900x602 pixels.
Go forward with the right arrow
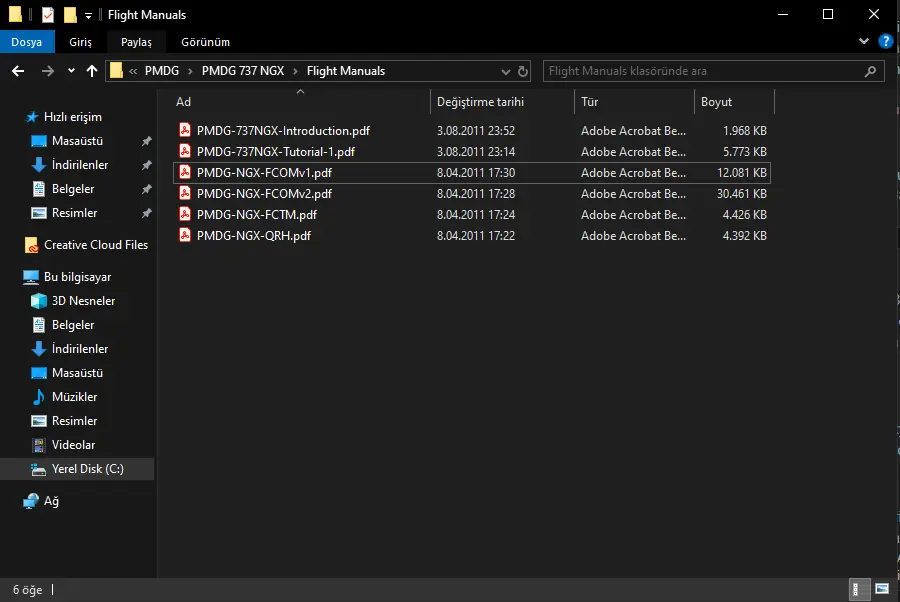coord(48,71)
